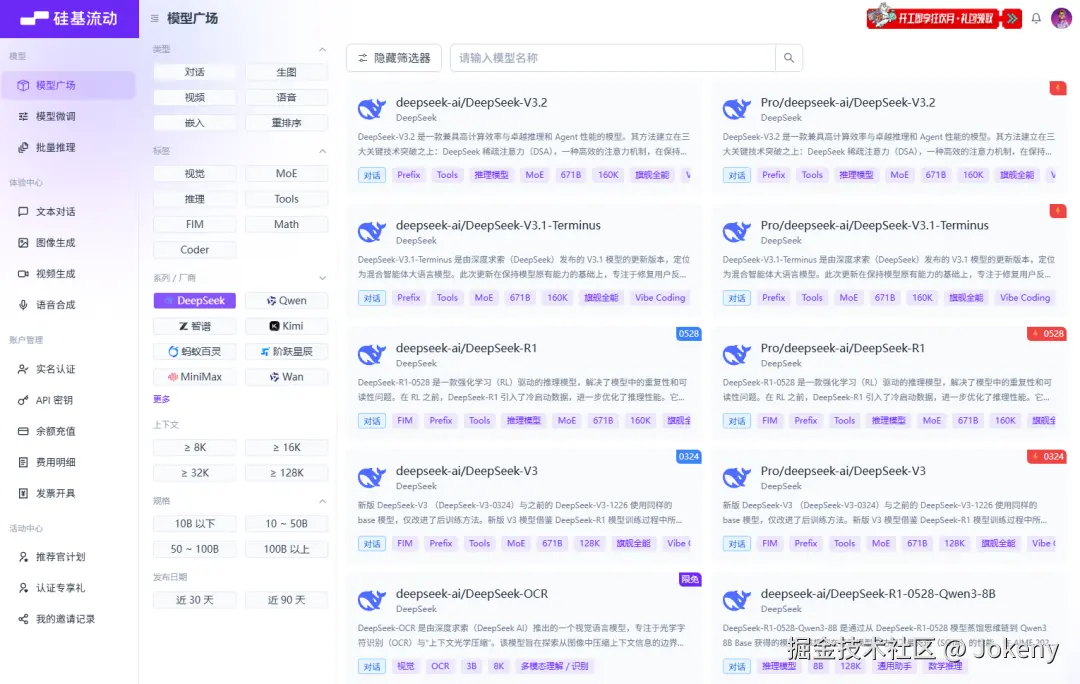The height and width of the screenshot is (684, 1080).
Task: Open the Pro/deepseek-ai/DeepSeek-V3 model title
Action: click(x=843, y=471)
